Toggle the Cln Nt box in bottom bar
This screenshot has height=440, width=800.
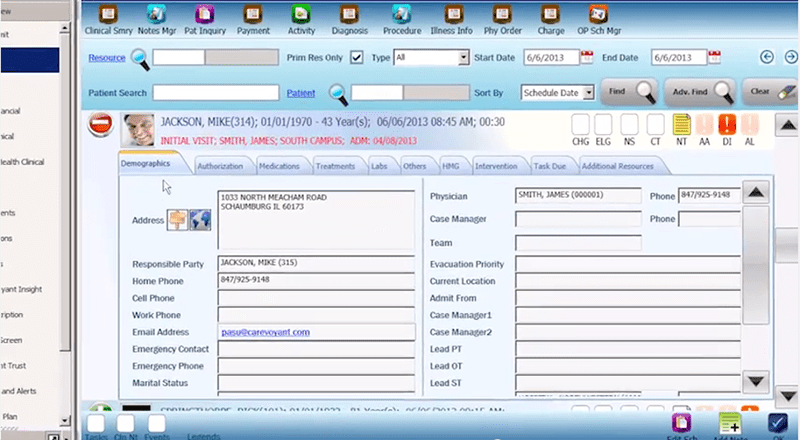[x=126, y=423]
